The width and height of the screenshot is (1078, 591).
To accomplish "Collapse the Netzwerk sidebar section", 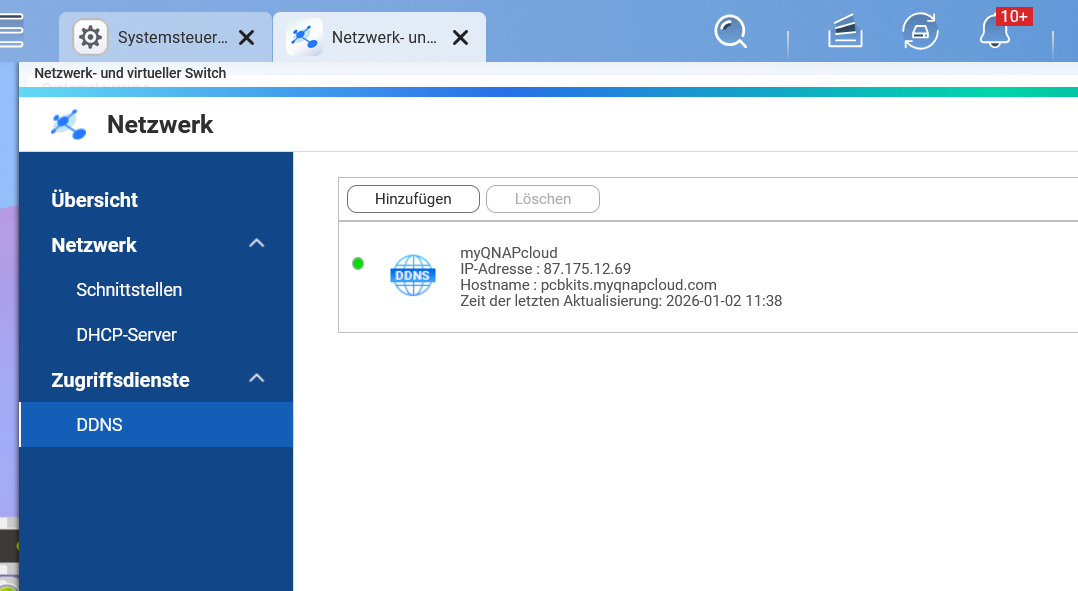I will [x=257, y=244].
